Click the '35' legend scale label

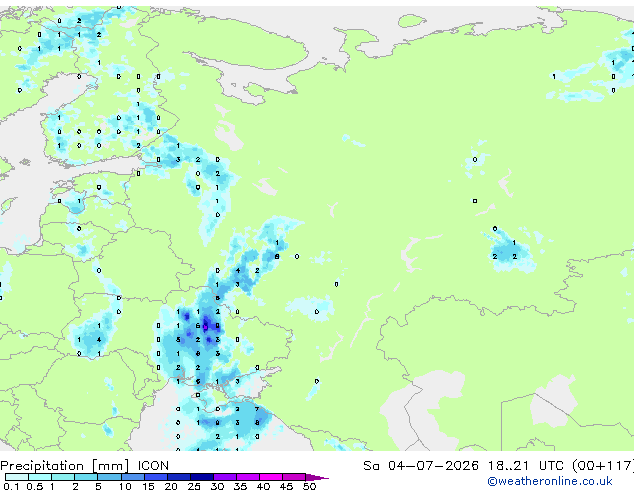(x=240, y=486)
